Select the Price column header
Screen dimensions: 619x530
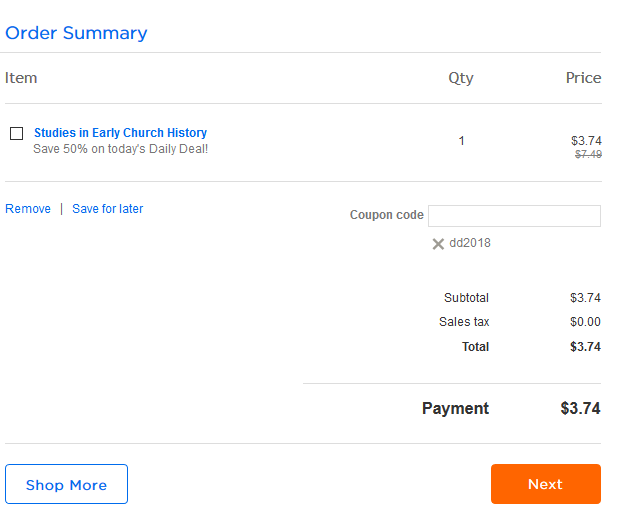pyautogui.click(x=583, y=78)
